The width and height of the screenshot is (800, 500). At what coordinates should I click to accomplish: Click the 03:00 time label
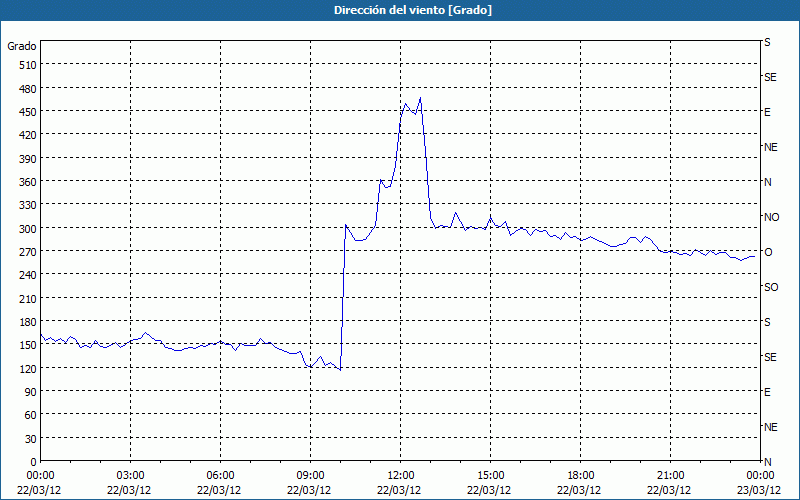pyautogui.click(x=130, y=476)
